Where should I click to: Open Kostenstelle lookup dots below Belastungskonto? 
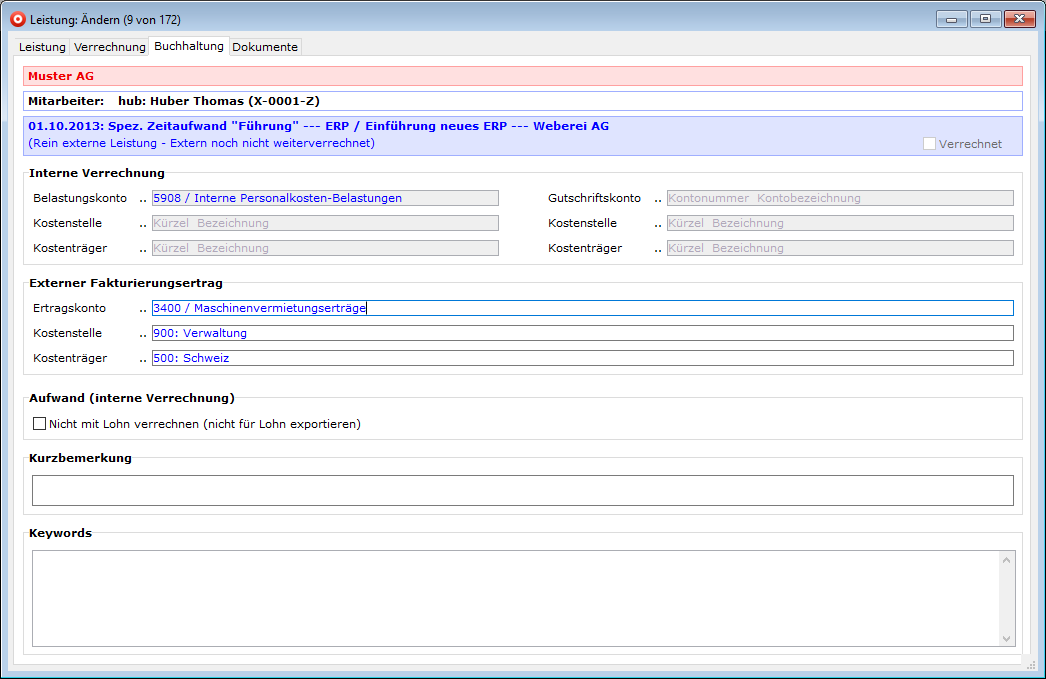[143, 224]
